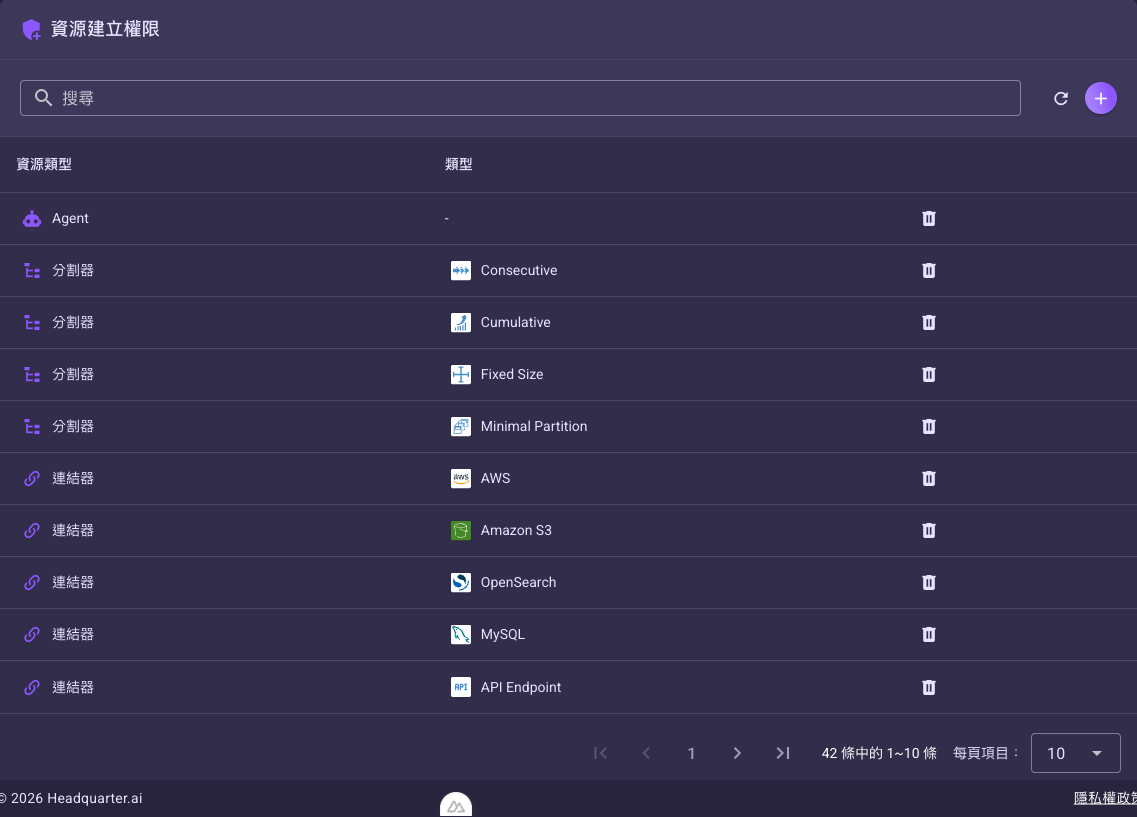Image resolution: width=1137 pixels, height=817 pixels.
Task: Click the 資源建立權限 page title
Action: point(105,29)
